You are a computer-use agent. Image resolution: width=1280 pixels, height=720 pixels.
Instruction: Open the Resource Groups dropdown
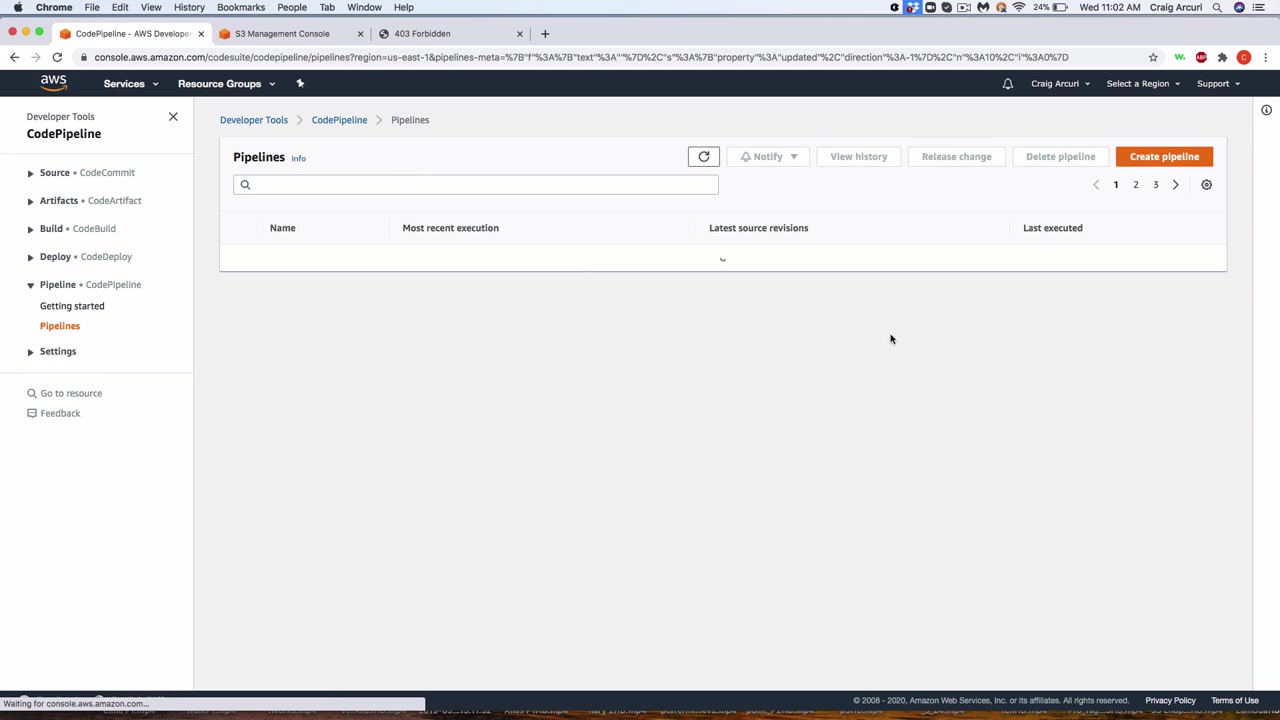click(x=226, y=84)
